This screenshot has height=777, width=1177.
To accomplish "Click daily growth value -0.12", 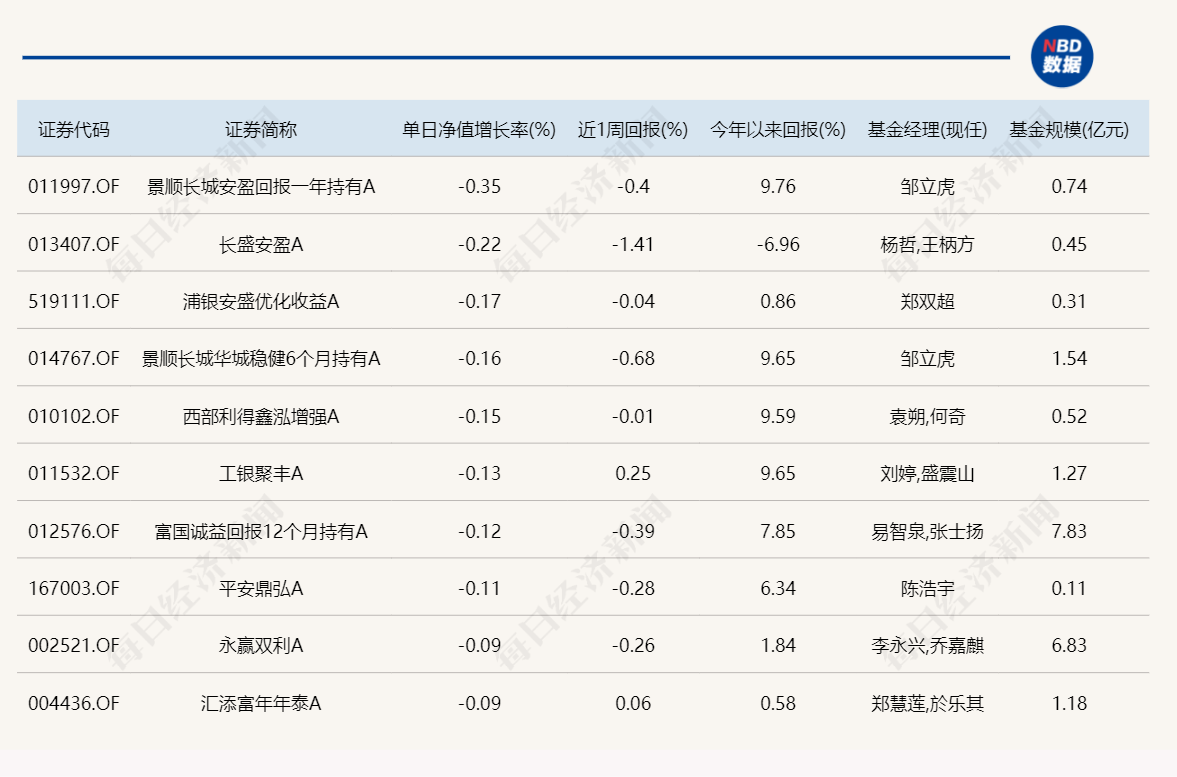I will click(x=479, y=531).
